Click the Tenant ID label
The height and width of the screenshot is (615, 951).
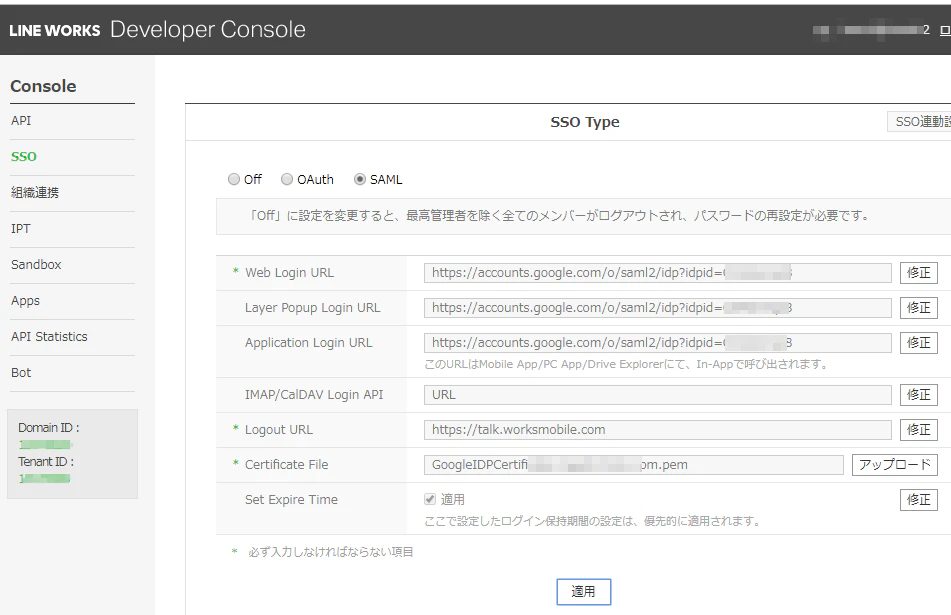46,462
